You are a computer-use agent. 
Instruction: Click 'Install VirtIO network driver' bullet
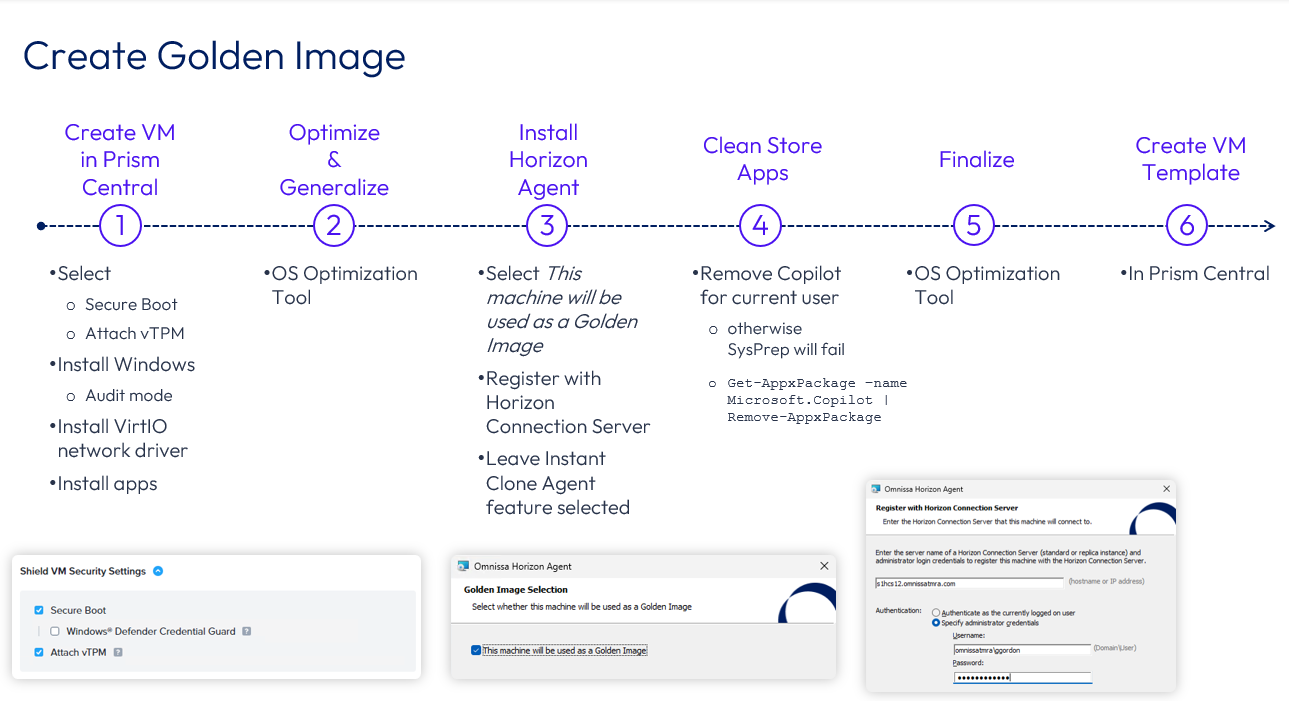(x=122, y=439)
